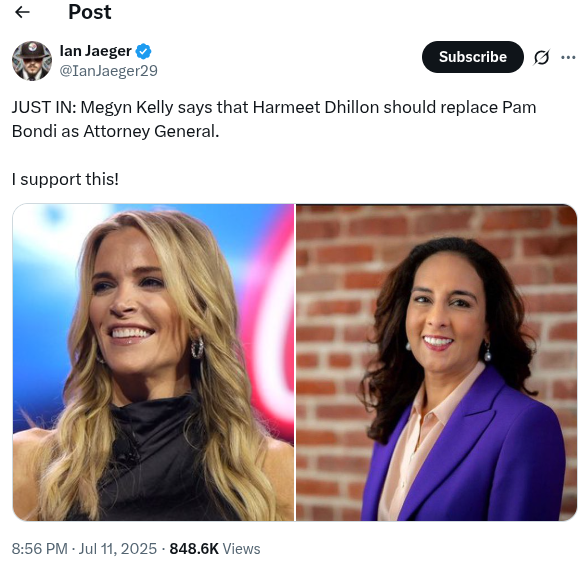Viewport: 587px width, 565px height.
Task: Open the right photo with the brick wall
Action: 436,362
